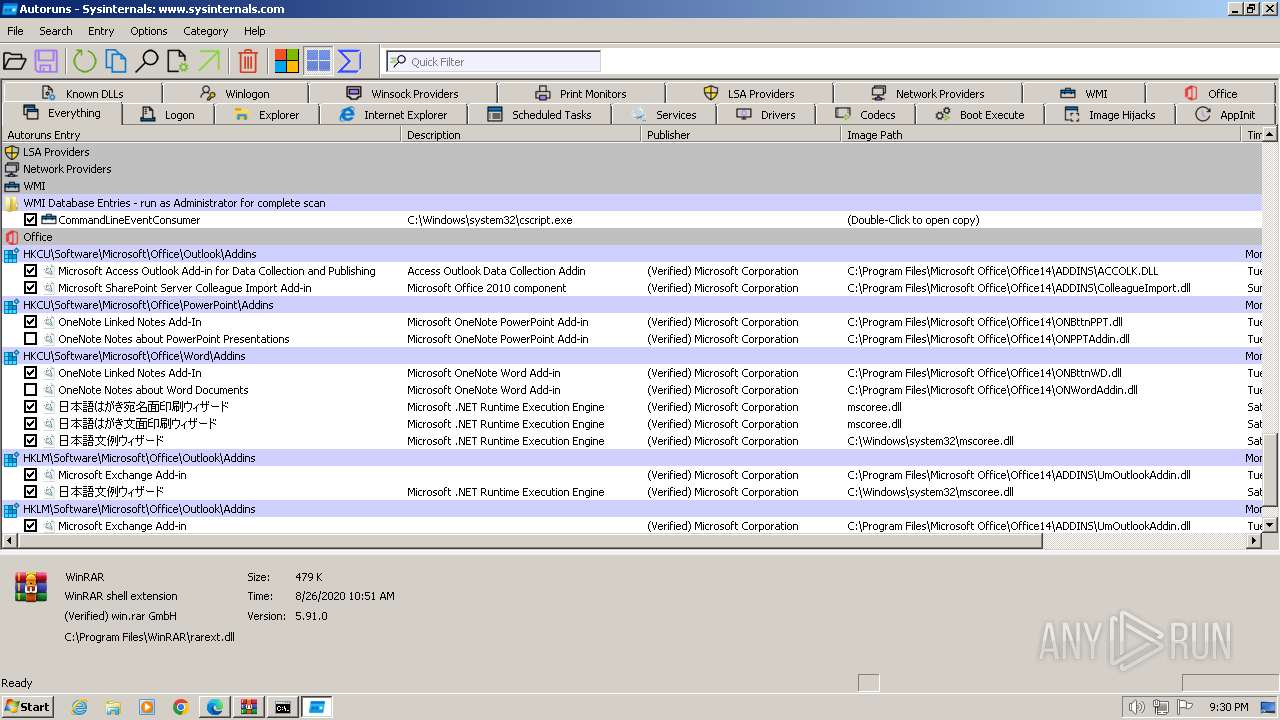Open the Options menu

[149, 31]
